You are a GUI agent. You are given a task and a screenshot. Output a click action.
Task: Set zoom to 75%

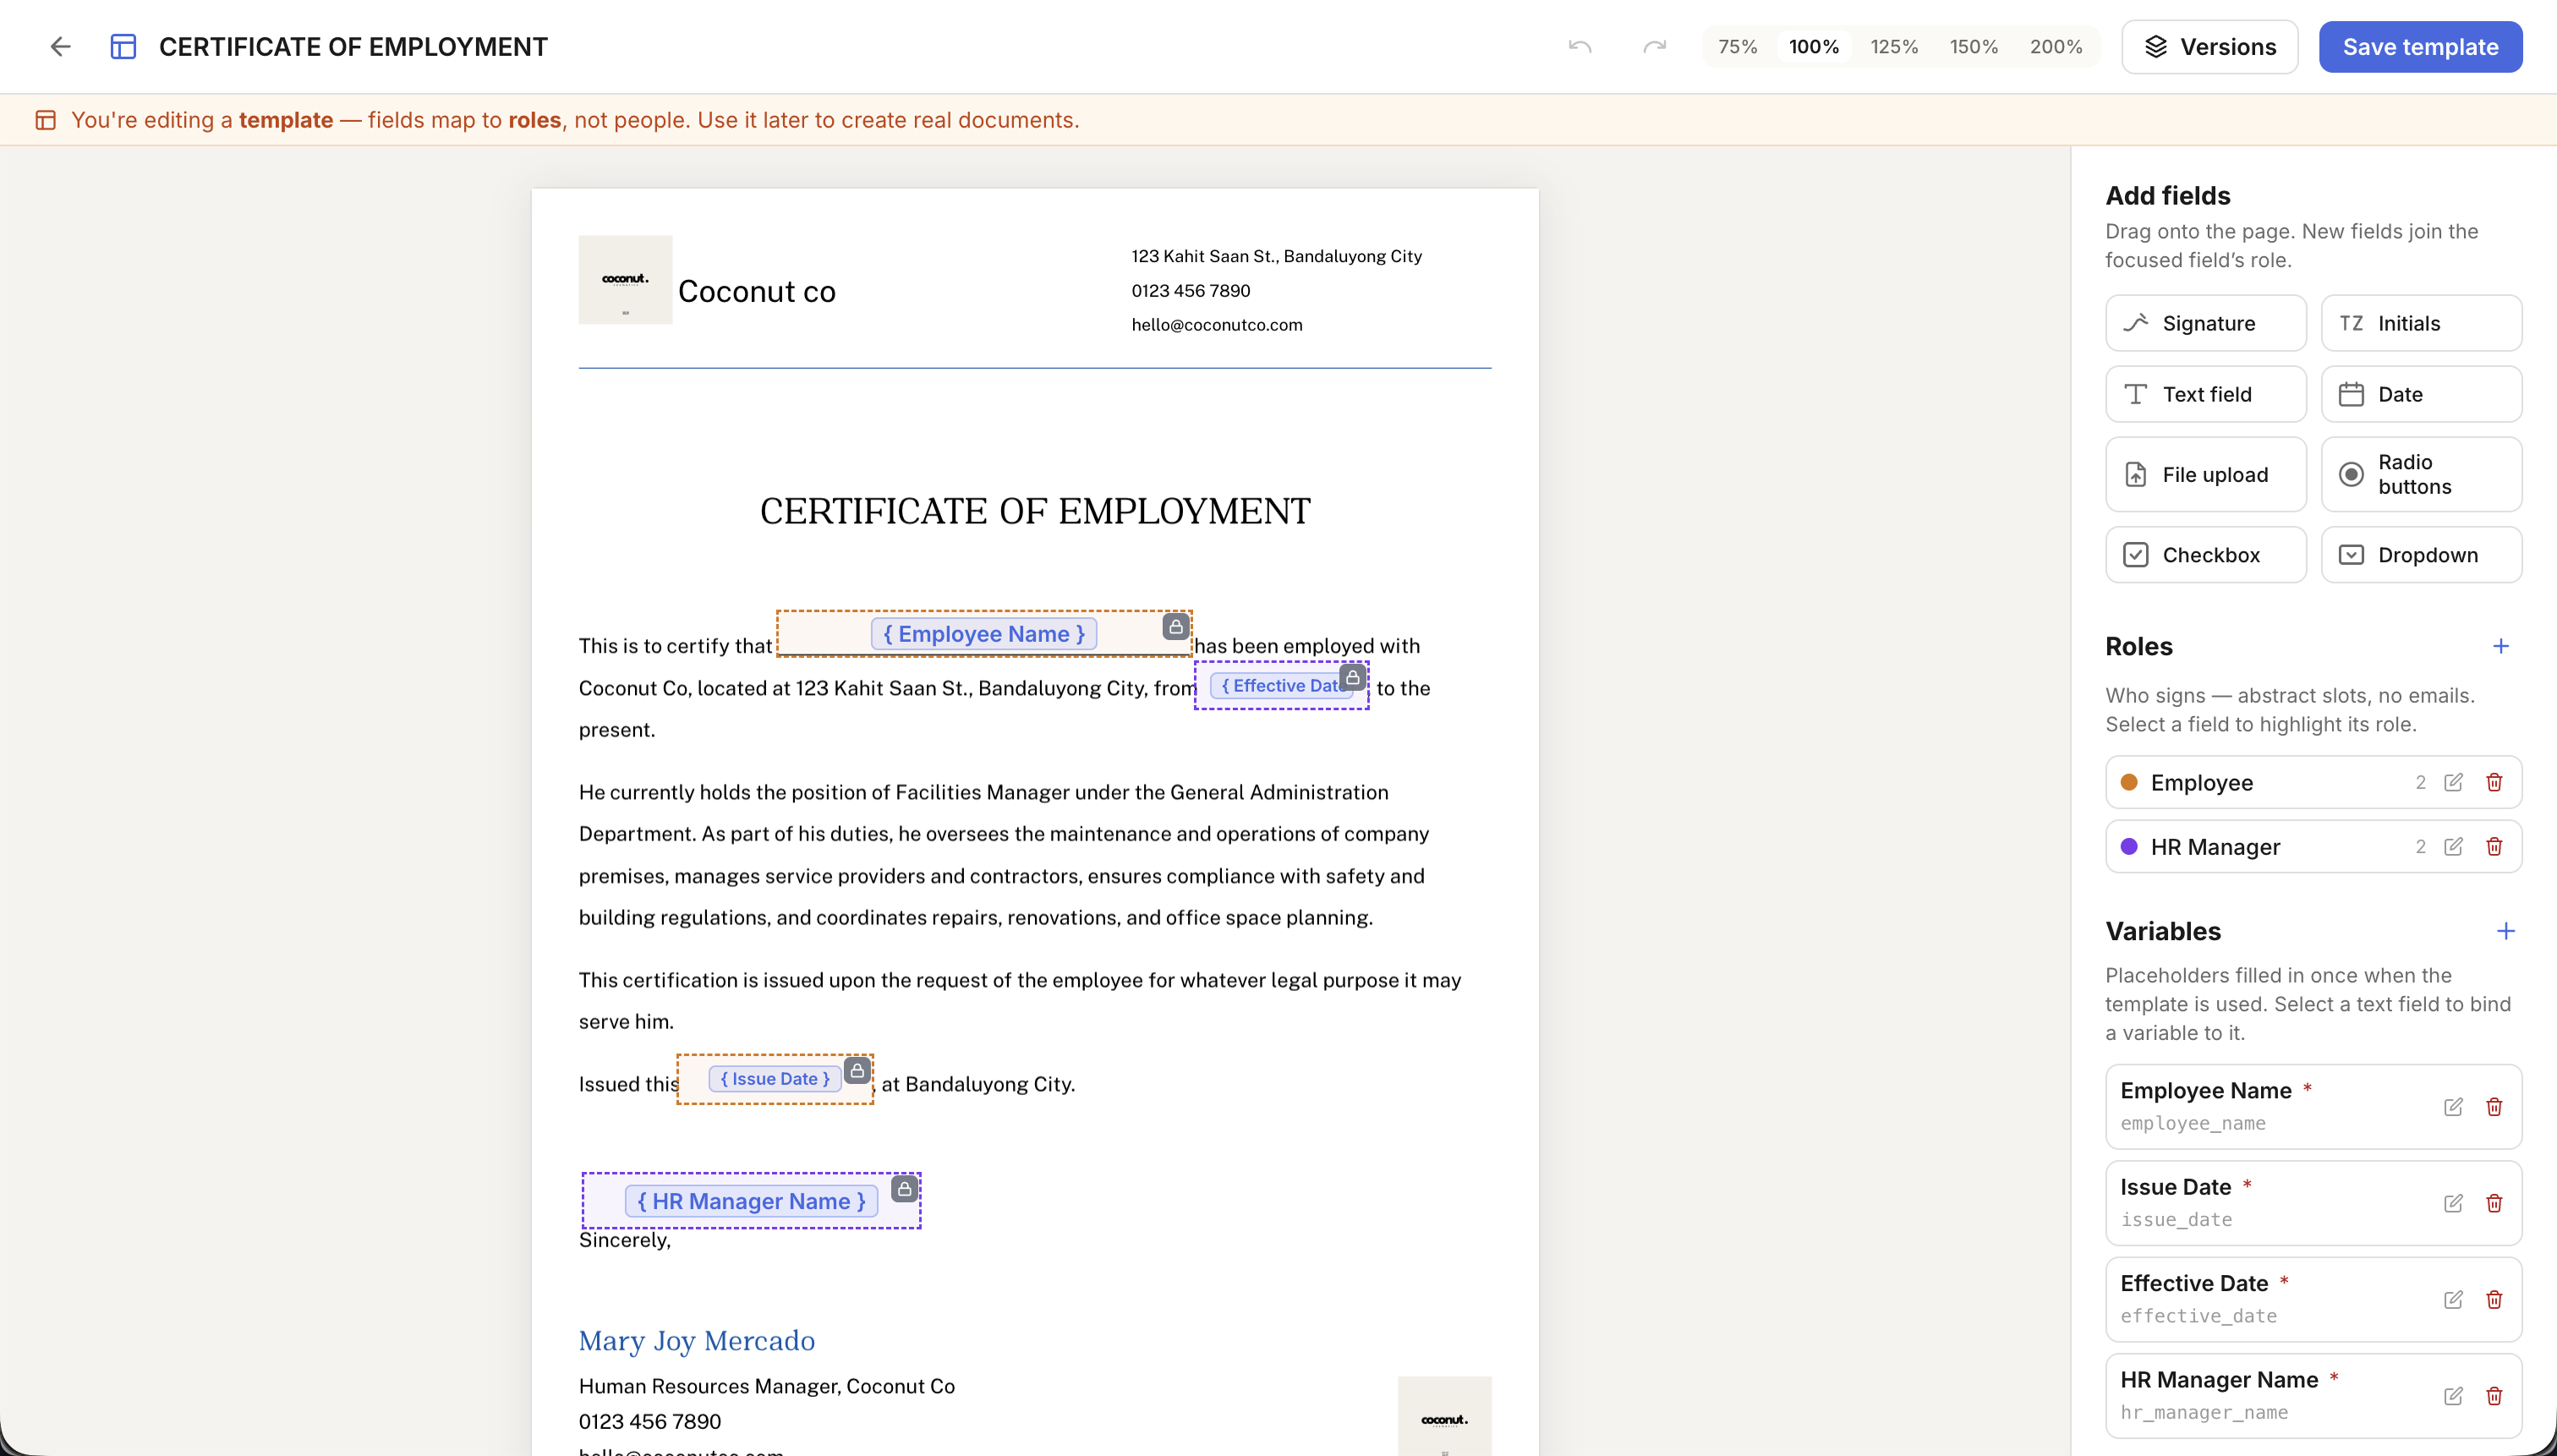point(1738,47)
